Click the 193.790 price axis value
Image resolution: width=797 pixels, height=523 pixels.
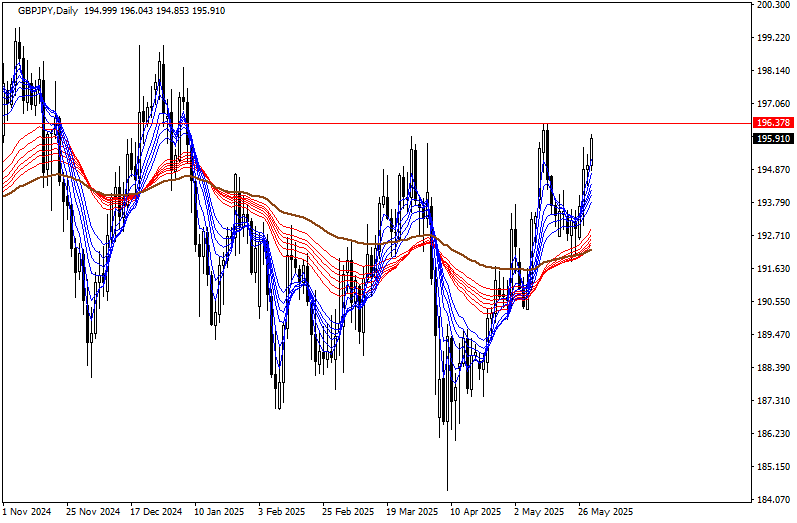(774, 203)
